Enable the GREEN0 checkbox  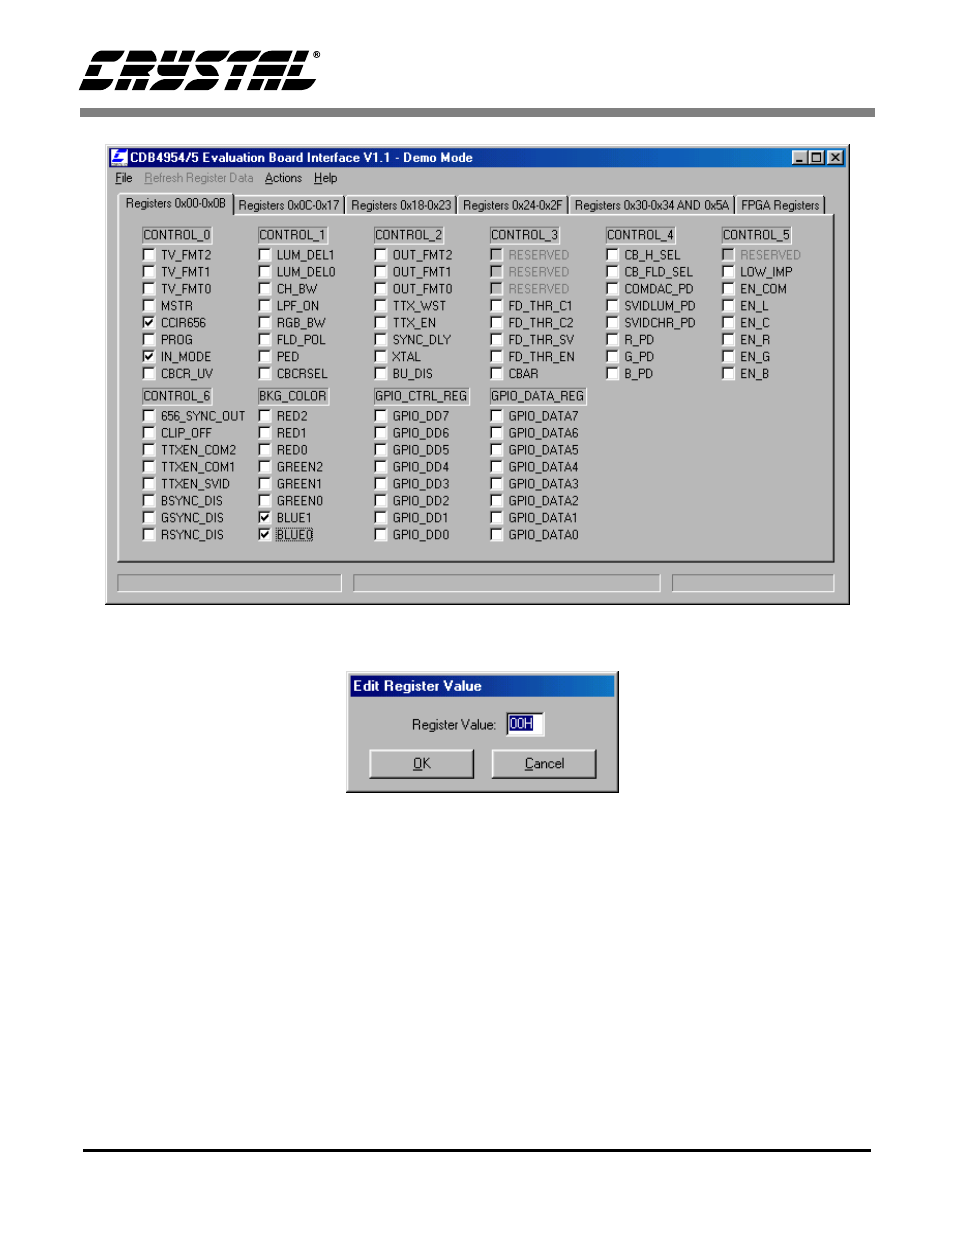pyautogui.click(x=265, y=501)
